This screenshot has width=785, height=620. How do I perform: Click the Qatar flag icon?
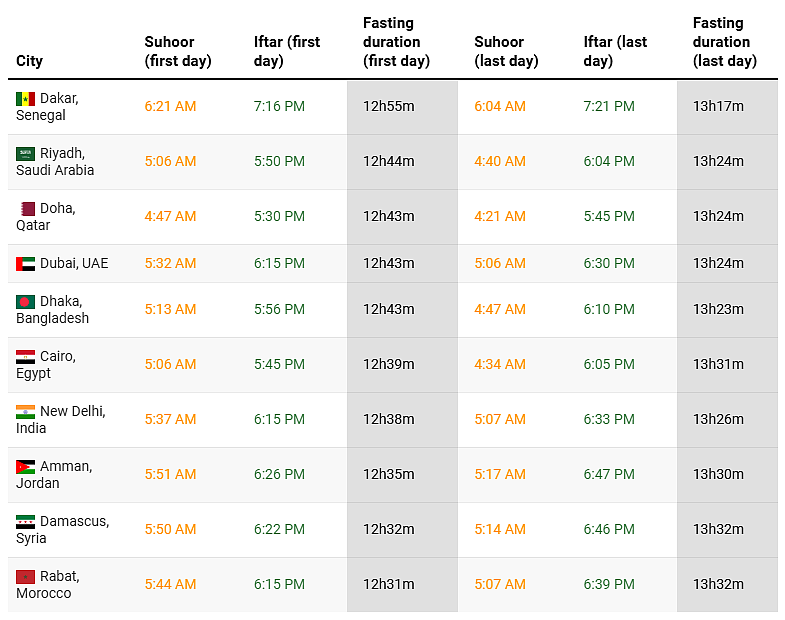point(28,208)
